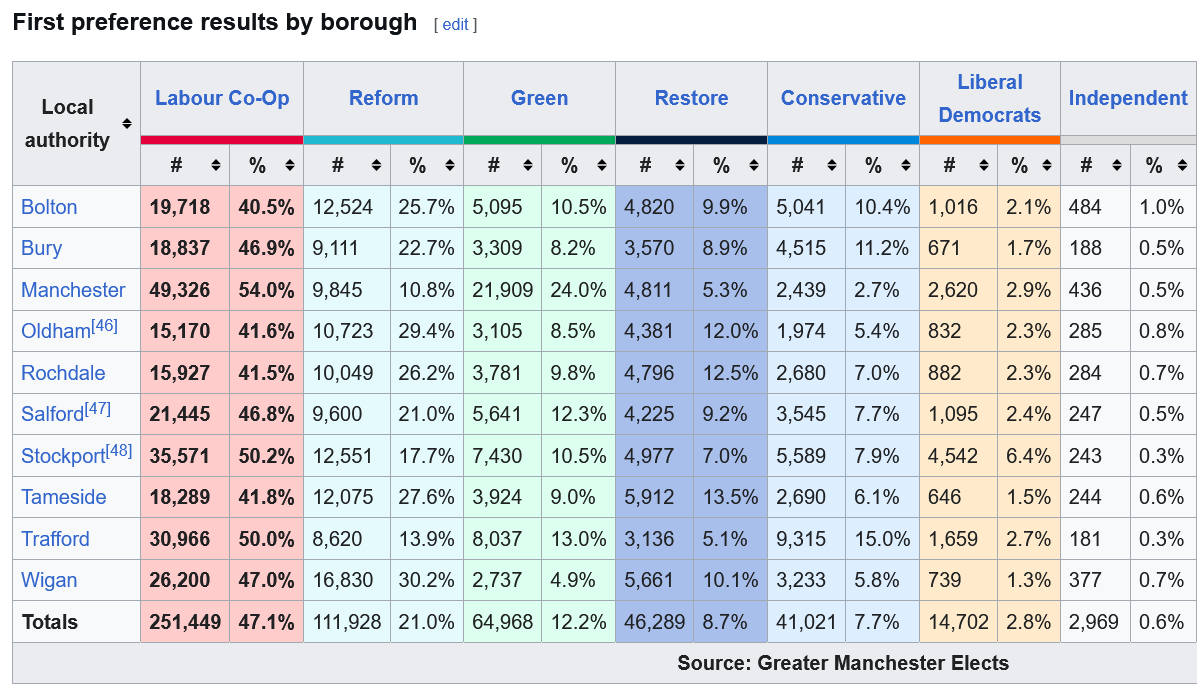Open the Restore party link
Screen dimensions: 1197x685
(691, 99)
